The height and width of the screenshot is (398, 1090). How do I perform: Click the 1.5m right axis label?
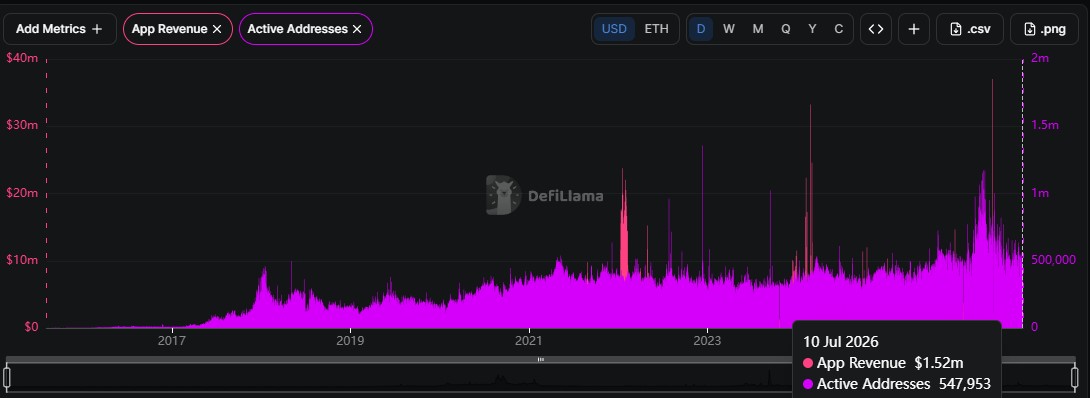tap(1045, 125)
